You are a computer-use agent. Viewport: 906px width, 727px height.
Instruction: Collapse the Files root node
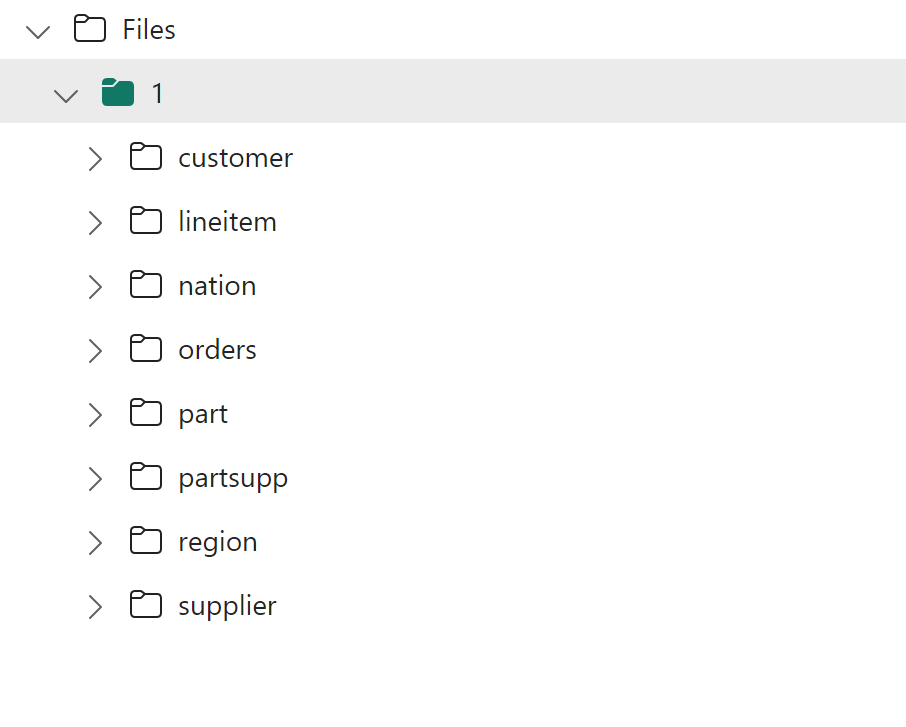[38, 32]
